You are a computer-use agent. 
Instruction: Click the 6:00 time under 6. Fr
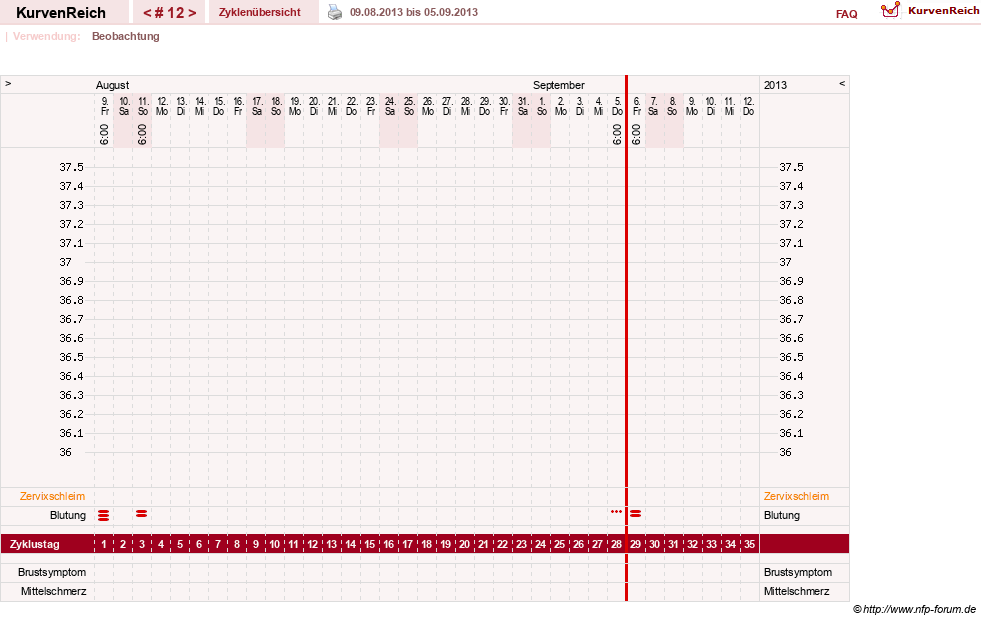click(x=636, y=134)
